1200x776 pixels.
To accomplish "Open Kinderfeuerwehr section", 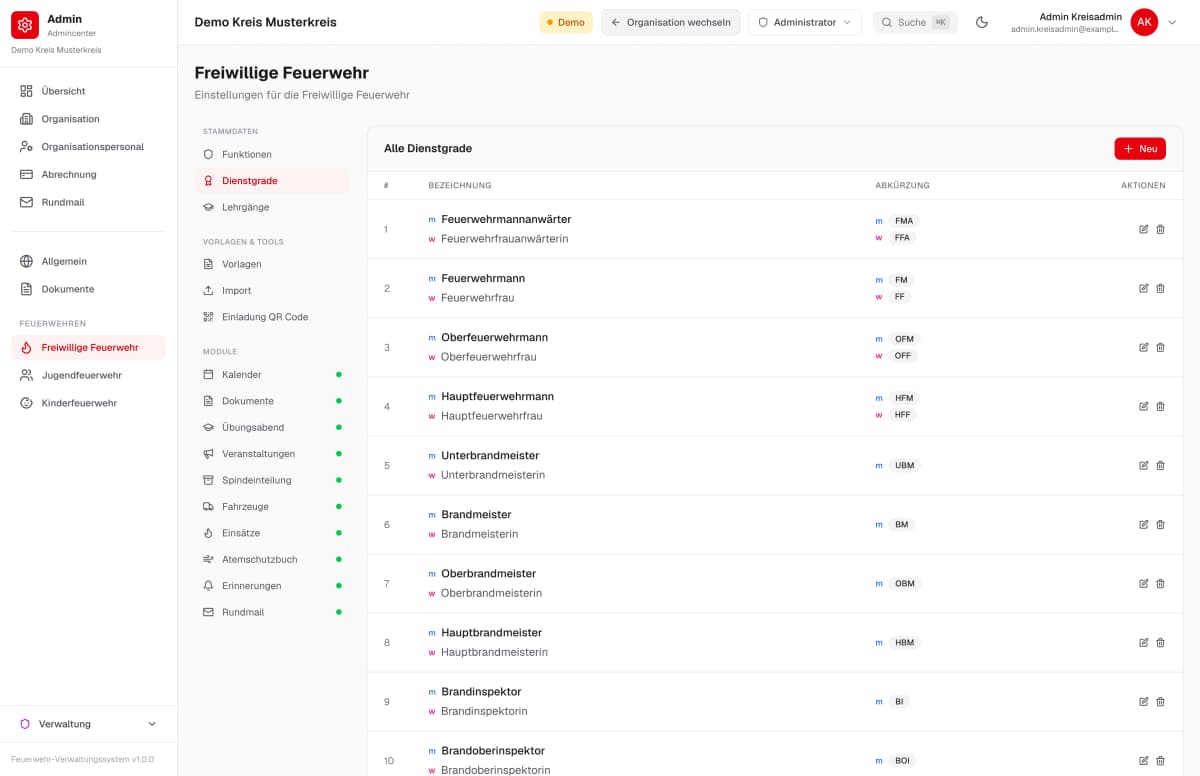I will click(89, 403).
